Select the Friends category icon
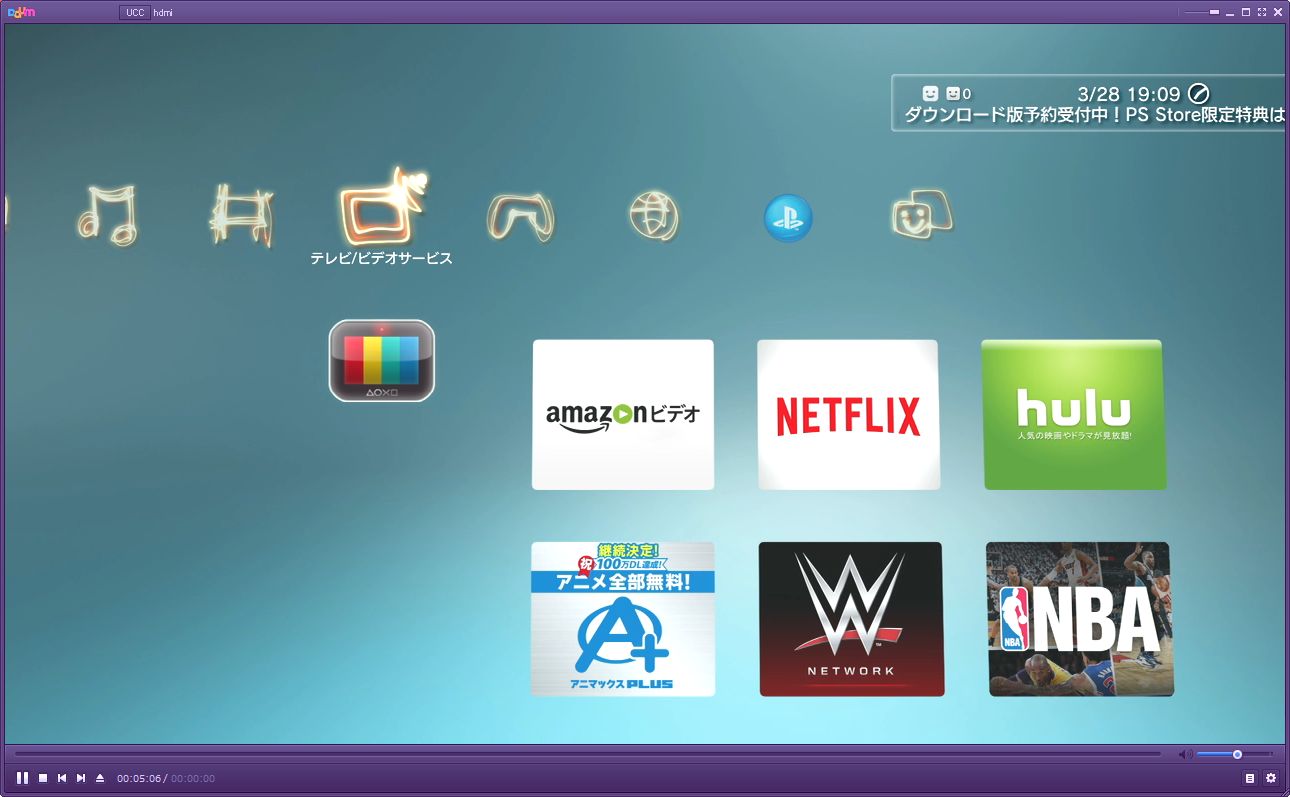The image size is (1290, 797). (921, 214)
